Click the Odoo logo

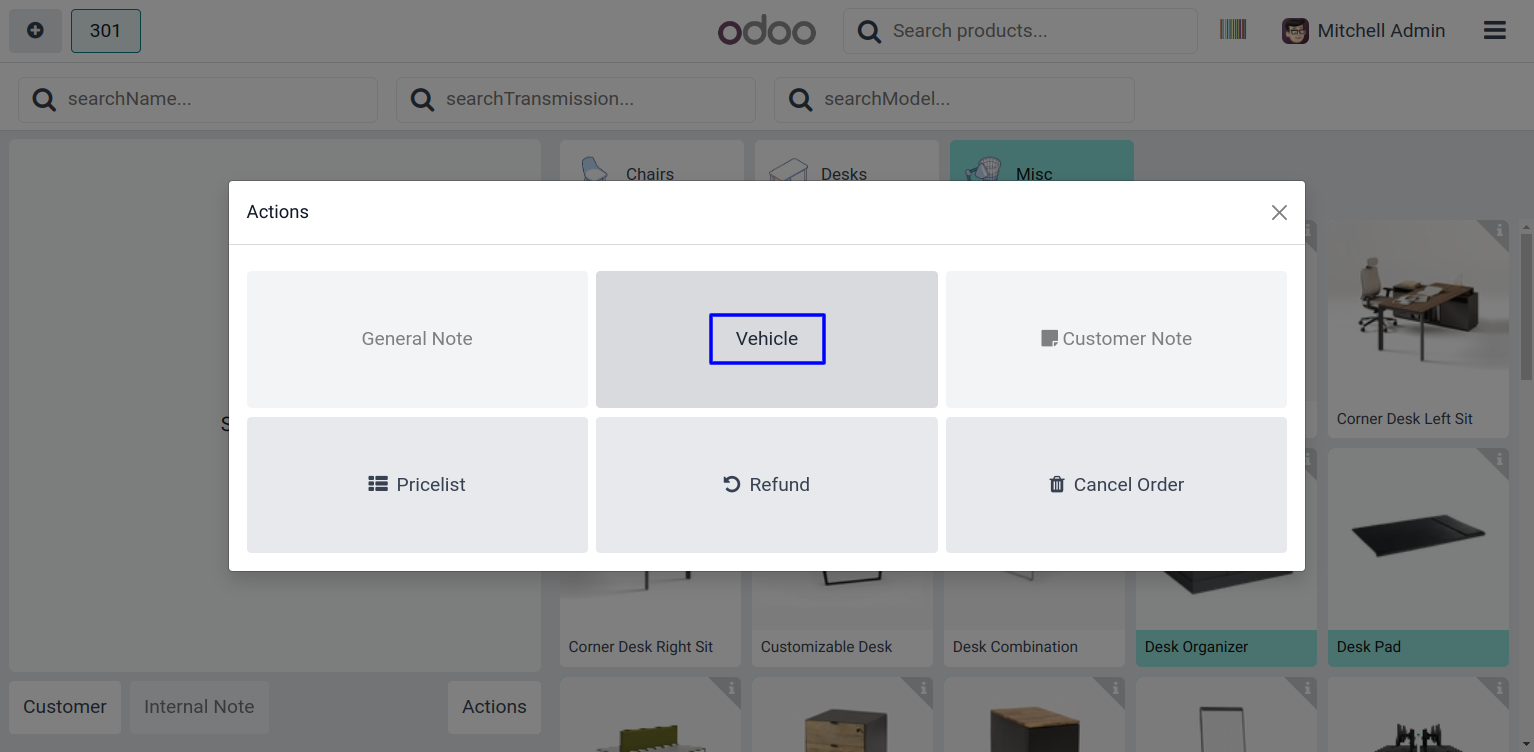pyautogui.click(x=766, y=31)
